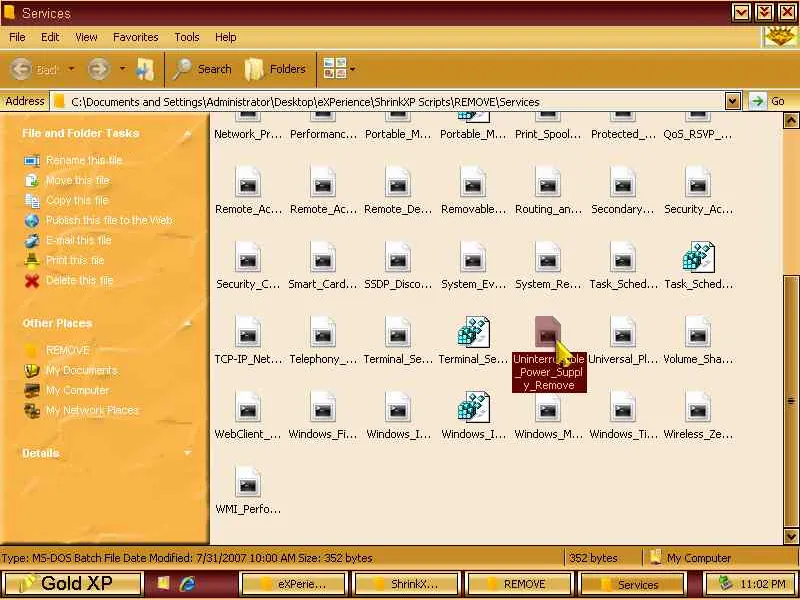Viewport: 800px width, 600px height.
Task: Click Print this file link
Action: click(x=75, y=260)
